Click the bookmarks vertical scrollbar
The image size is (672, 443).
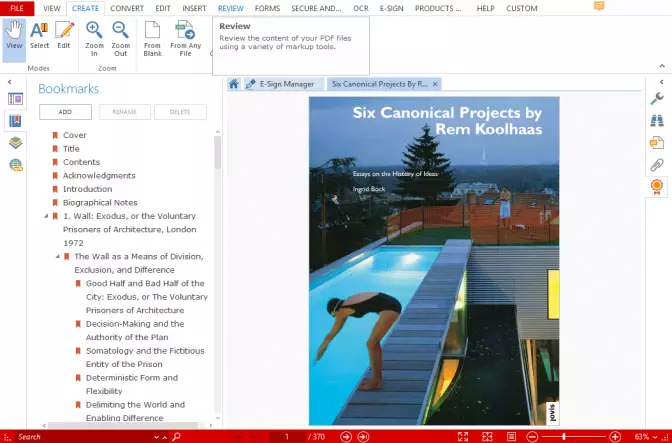[218, 153]
